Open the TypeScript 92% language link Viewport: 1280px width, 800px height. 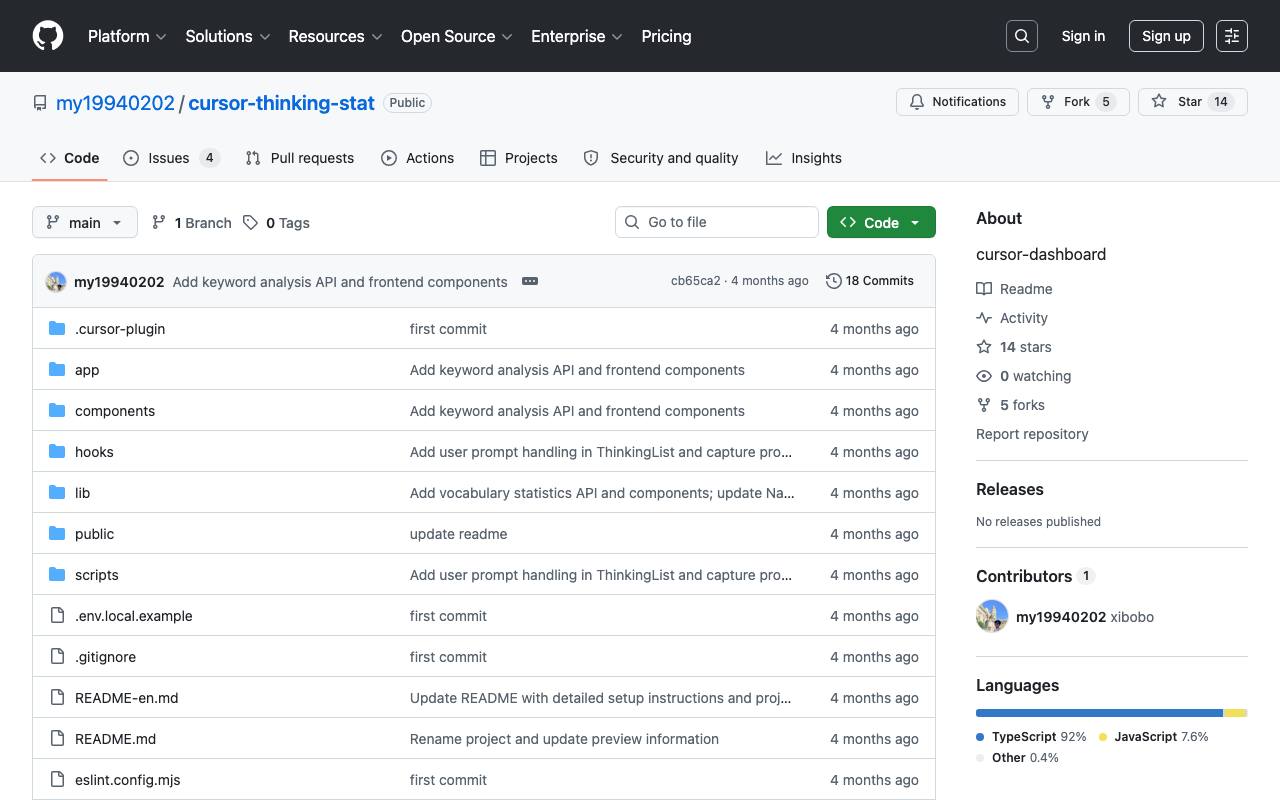point(1032,736)
